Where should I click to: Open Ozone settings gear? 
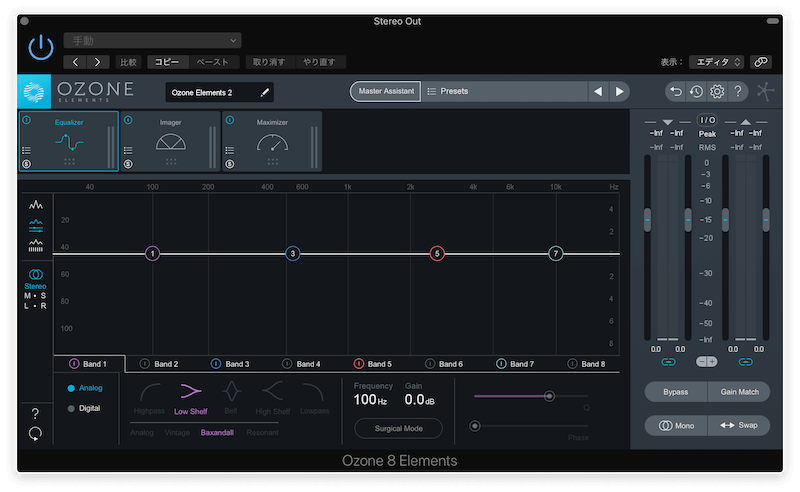pos(717,92)
